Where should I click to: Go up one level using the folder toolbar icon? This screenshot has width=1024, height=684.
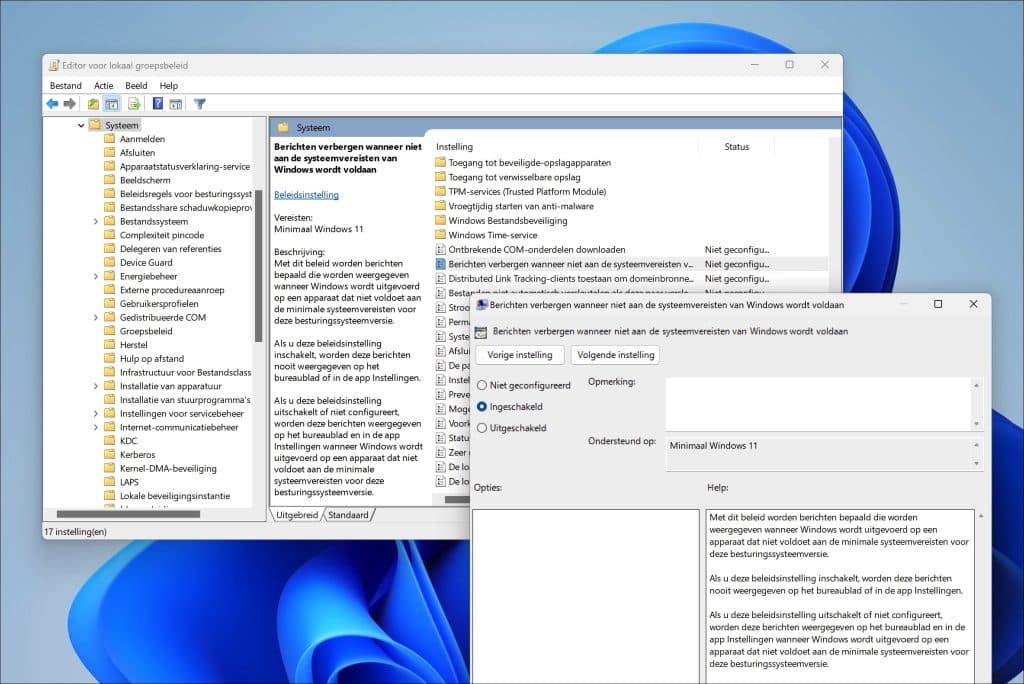[93, 103]
